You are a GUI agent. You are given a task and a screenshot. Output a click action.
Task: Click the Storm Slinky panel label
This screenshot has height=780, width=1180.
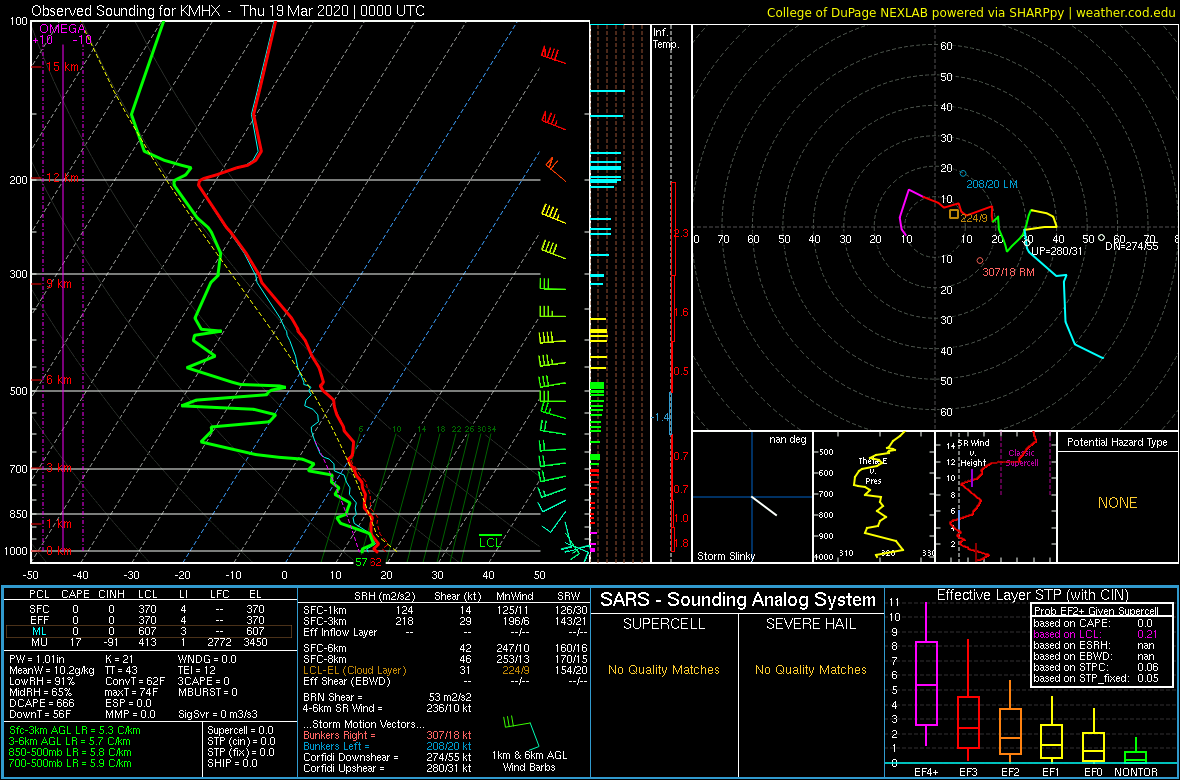click(x=725, y=556)
